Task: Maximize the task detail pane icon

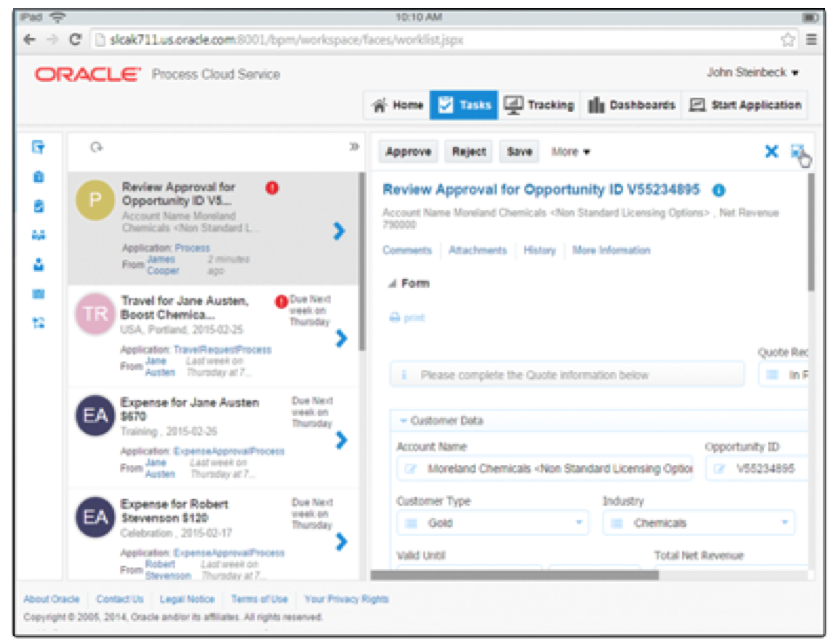Action: click(x=798, y=151)
